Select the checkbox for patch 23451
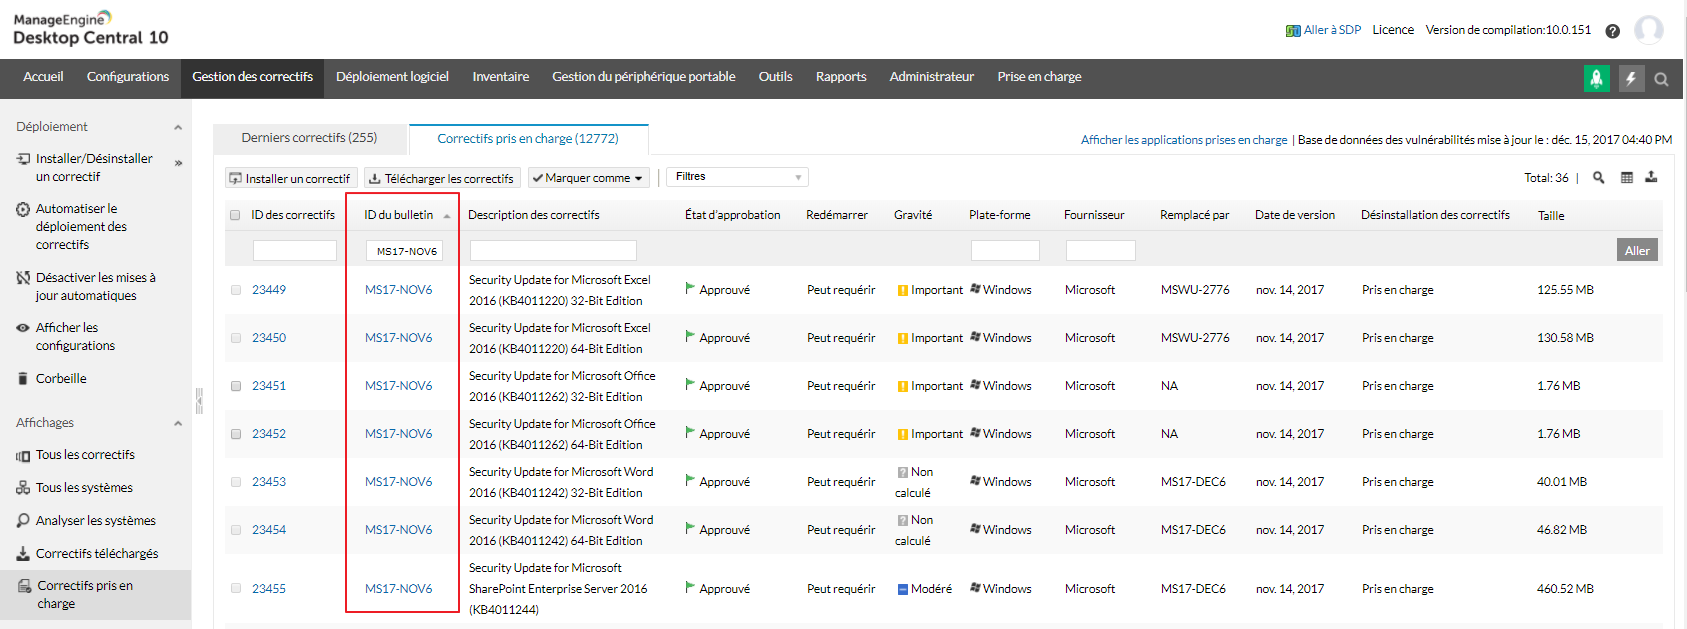1687x629 pixels. (236, 386)
